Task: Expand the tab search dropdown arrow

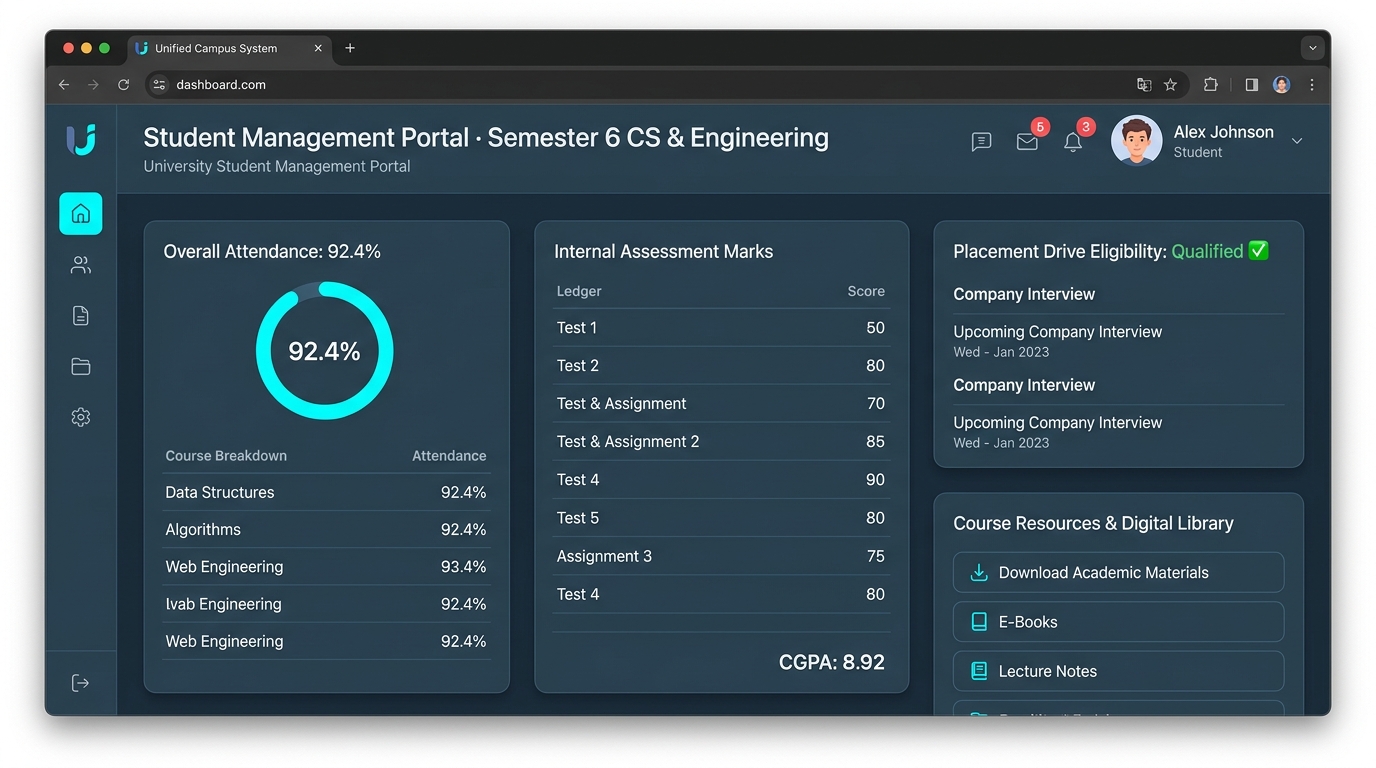Action: tap(1313, 48)
